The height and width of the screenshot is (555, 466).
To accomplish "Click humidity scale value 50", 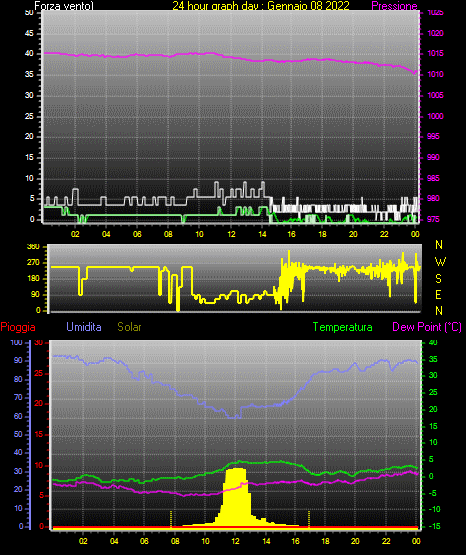I will pyautogui.click(x=18, y=434).
